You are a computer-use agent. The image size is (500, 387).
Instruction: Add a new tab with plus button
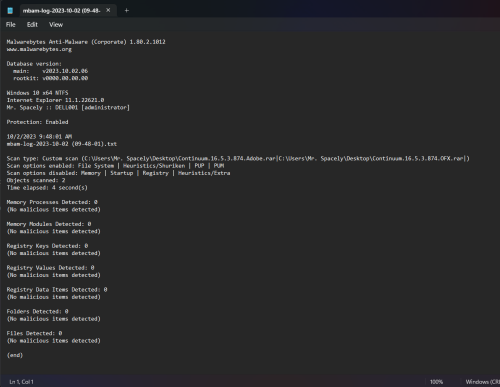(x=126, y=11)
